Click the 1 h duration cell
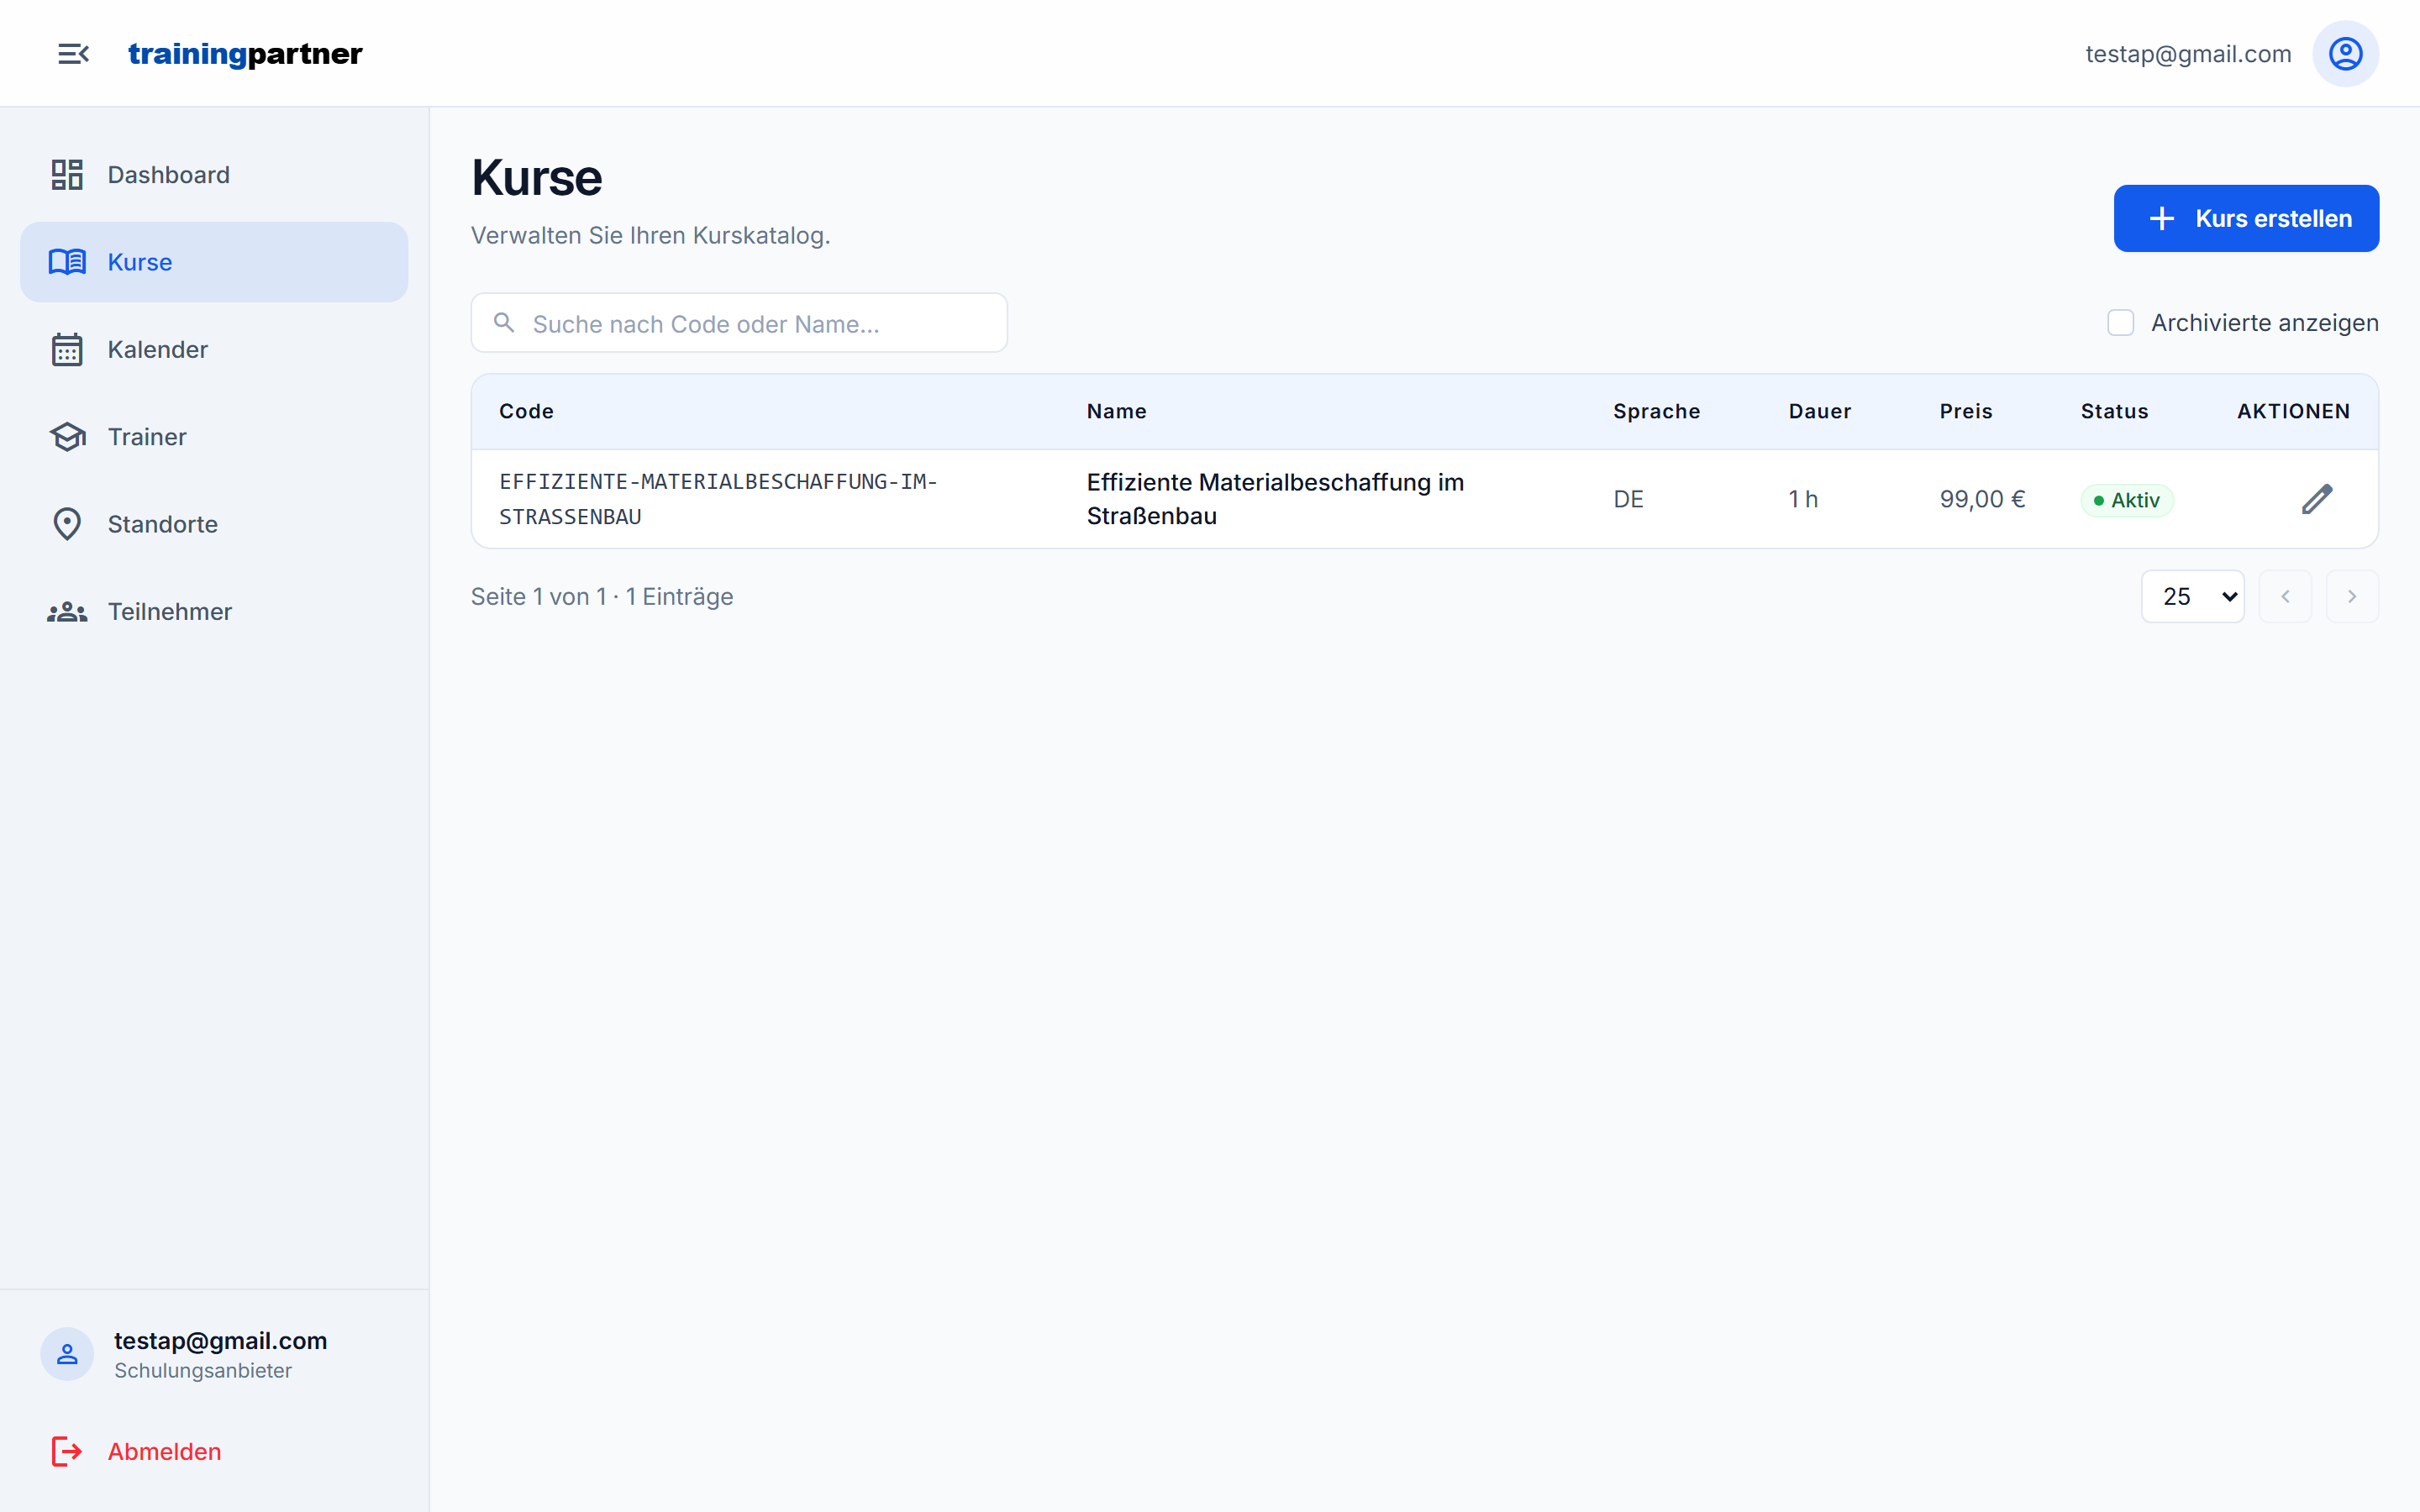2420x1512 pixels. 1803,499
